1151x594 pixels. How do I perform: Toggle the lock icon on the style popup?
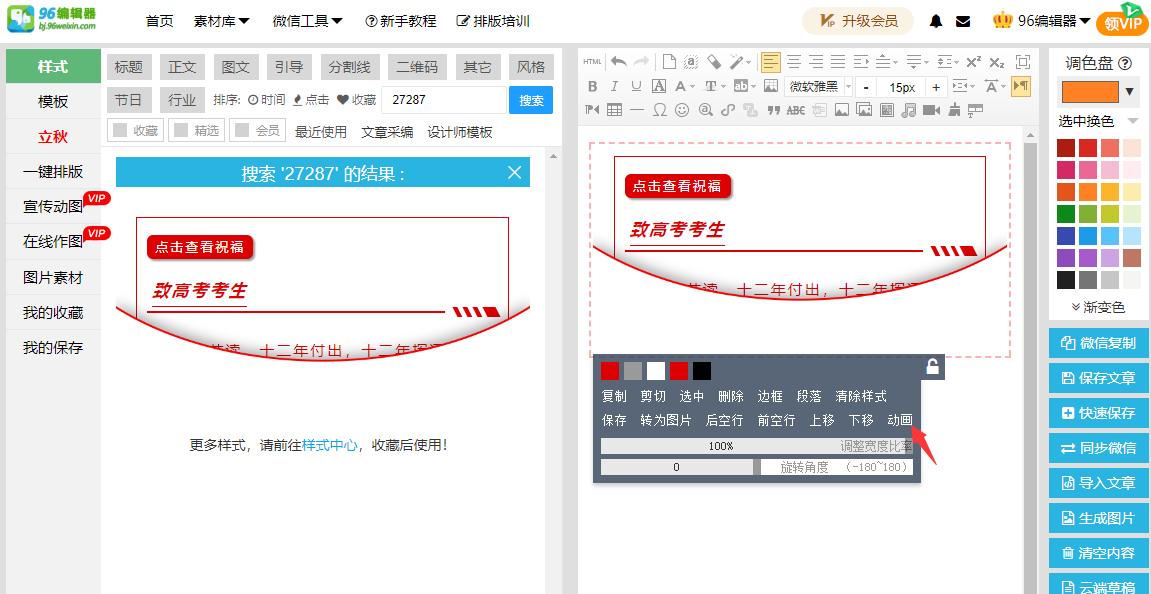(x=933, y=364)
